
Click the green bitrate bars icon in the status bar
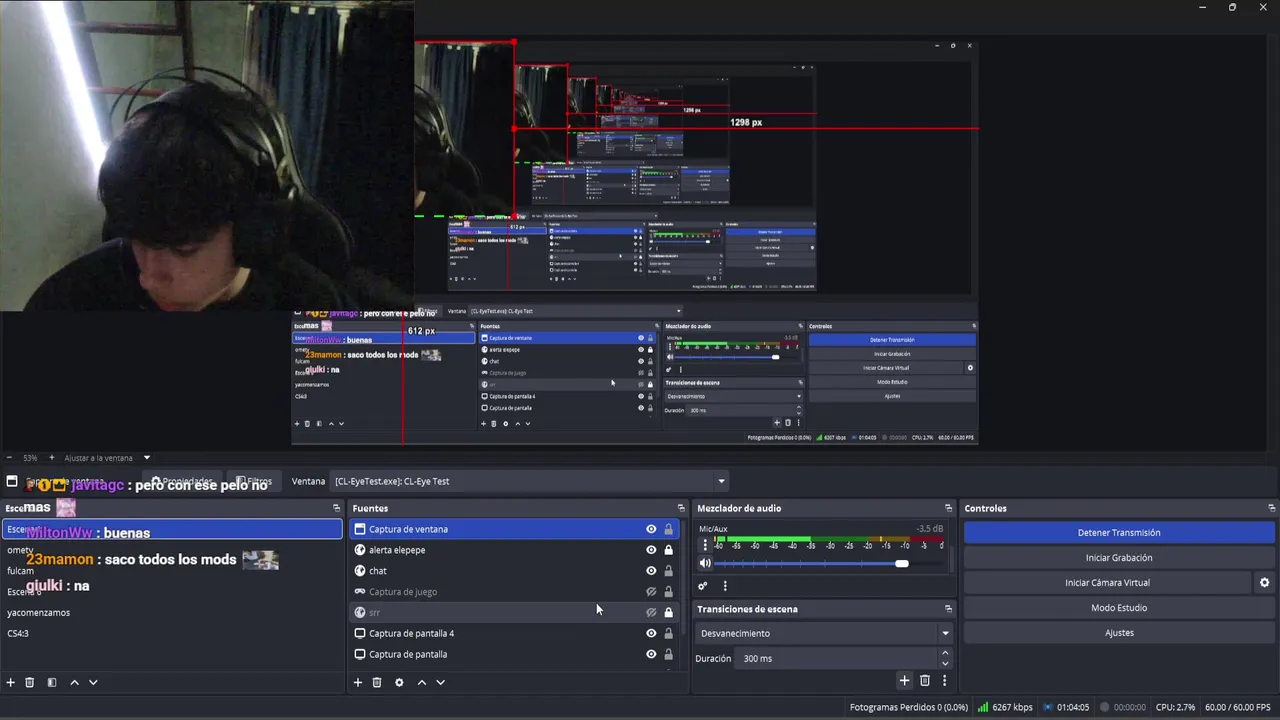pos(983,707)
